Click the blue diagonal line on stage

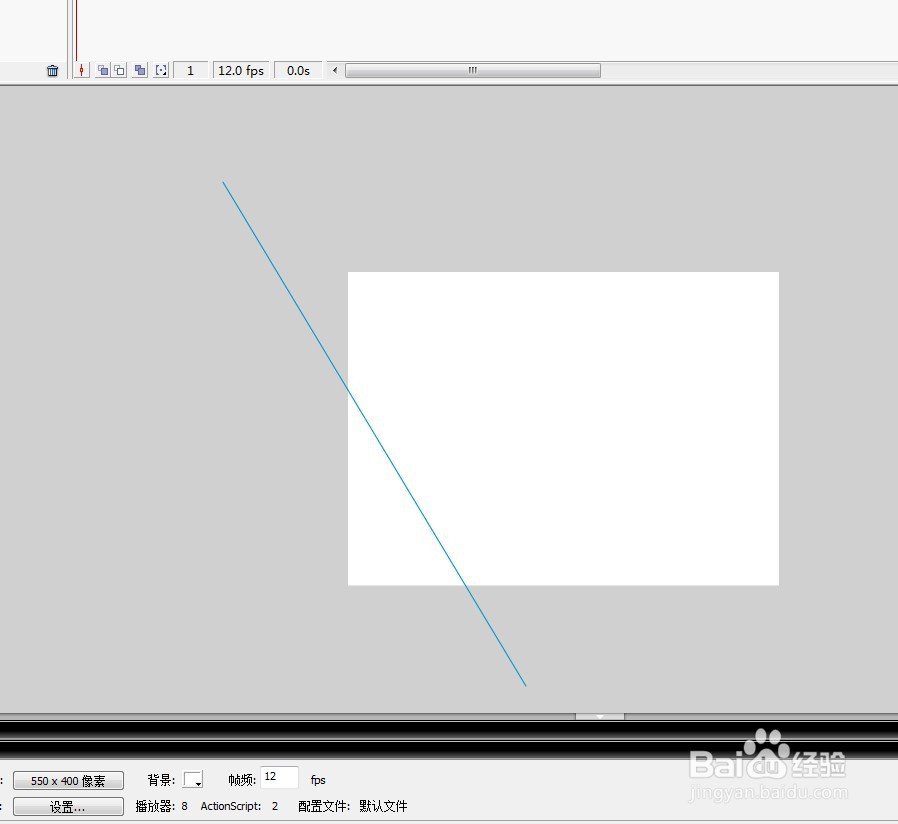tap(374, 433)
